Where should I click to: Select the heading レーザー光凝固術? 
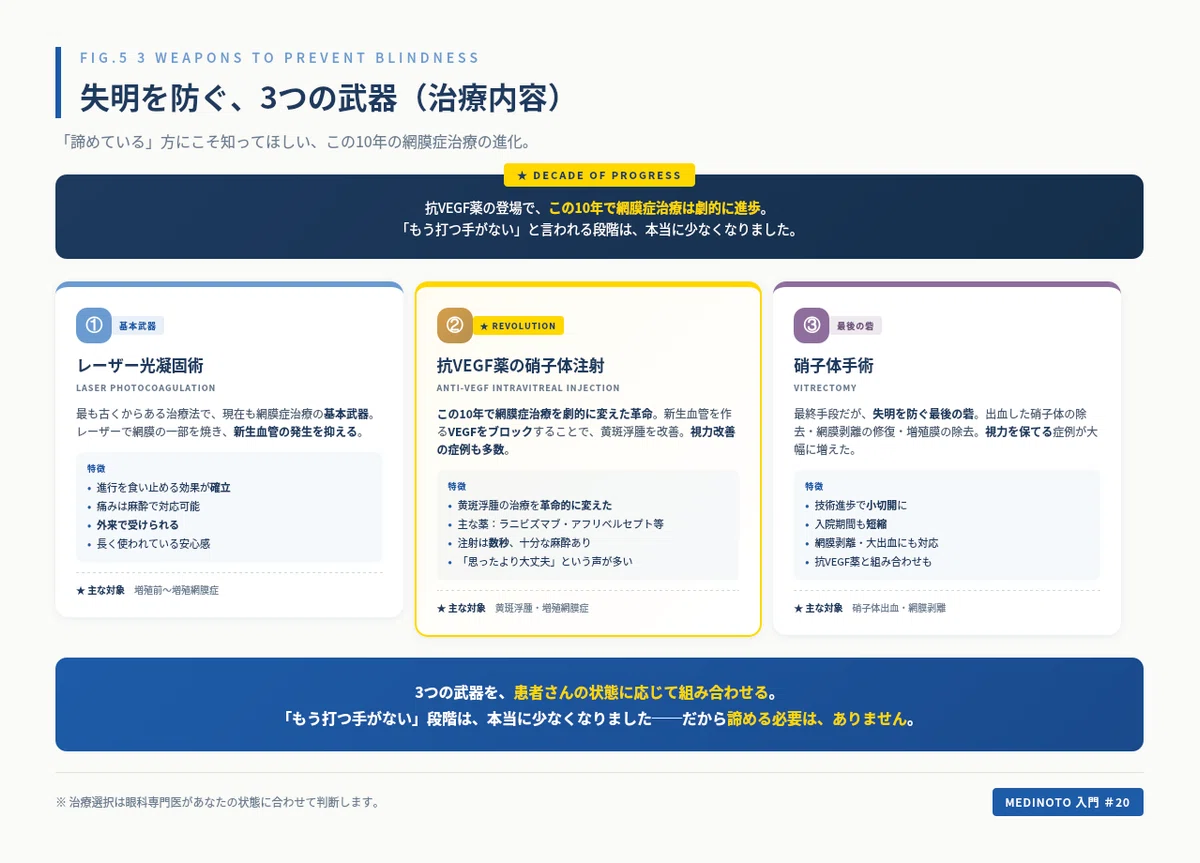tap(140, 366)
